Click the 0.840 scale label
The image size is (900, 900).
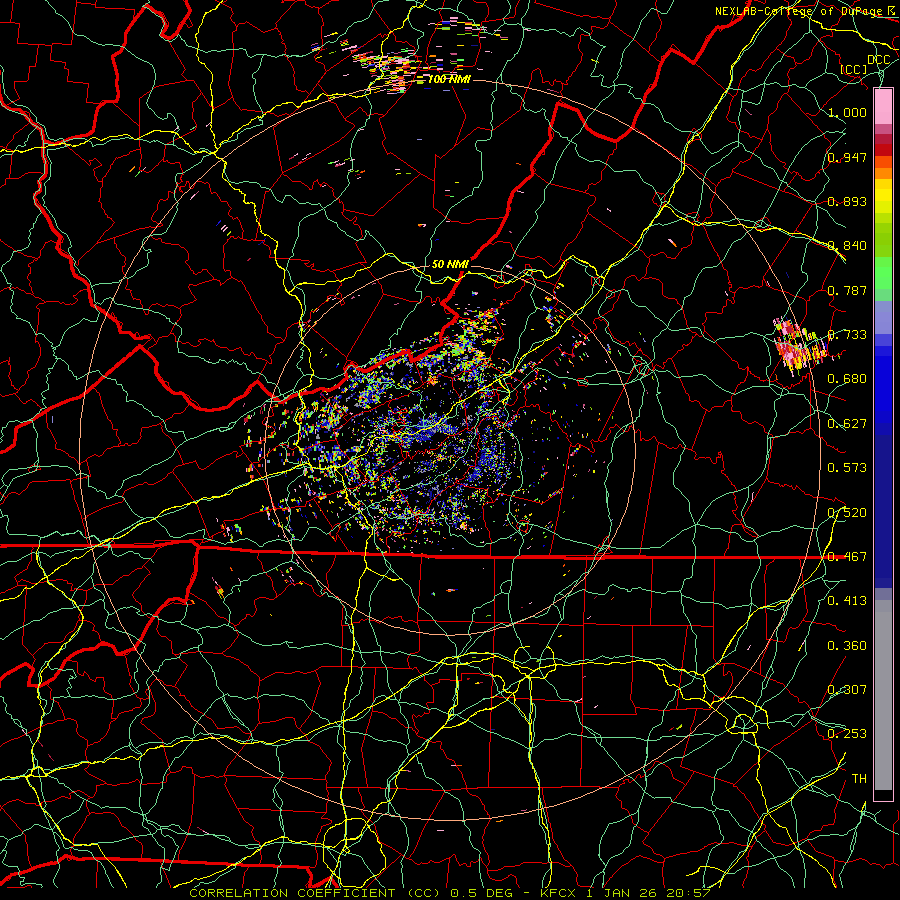coord(847,246)
